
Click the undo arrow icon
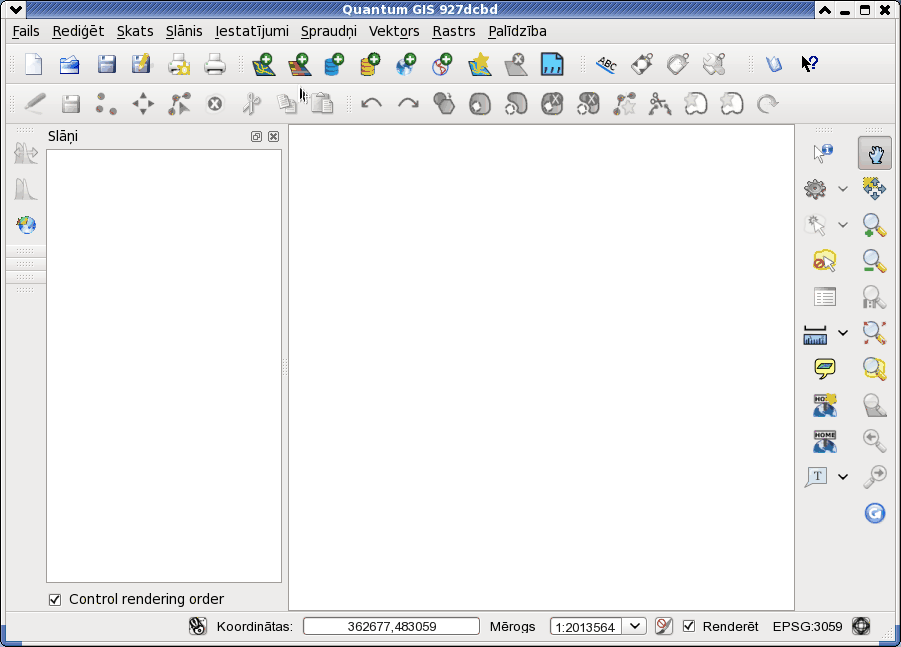[371, 103]
